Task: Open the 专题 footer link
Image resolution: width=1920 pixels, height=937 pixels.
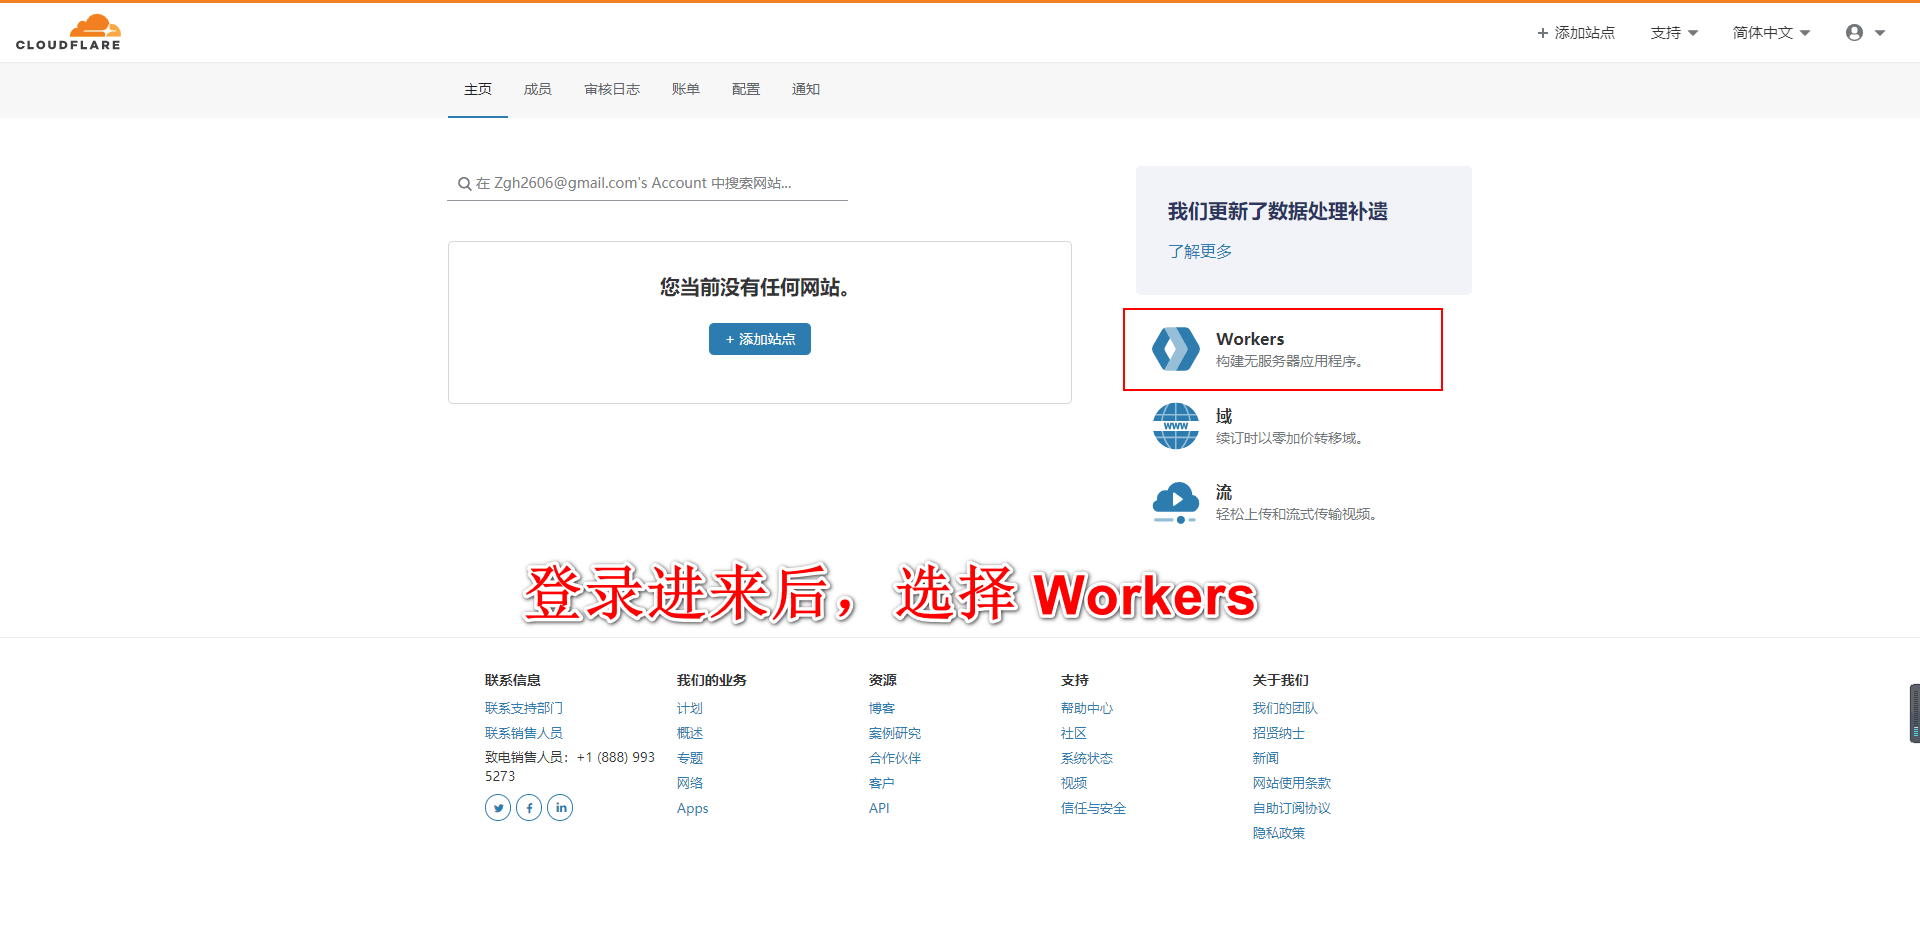Action: 690,758
